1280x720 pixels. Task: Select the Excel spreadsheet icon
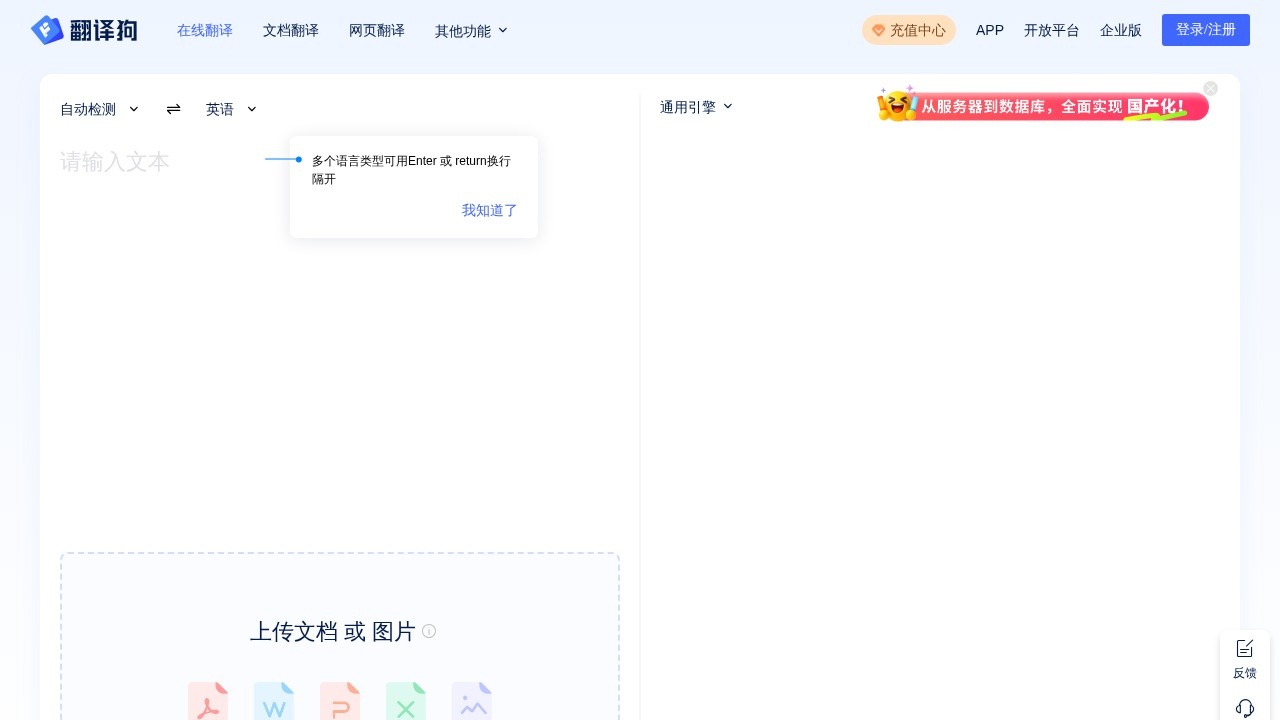coord(406,701)
